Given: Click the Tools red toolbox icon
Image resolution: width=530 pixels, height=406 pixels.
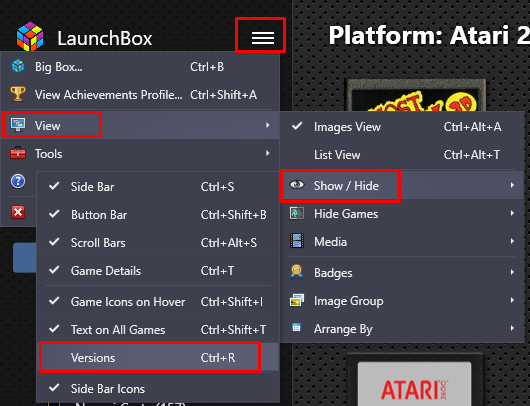Looking at the screenshot, I should click(18, 153).
